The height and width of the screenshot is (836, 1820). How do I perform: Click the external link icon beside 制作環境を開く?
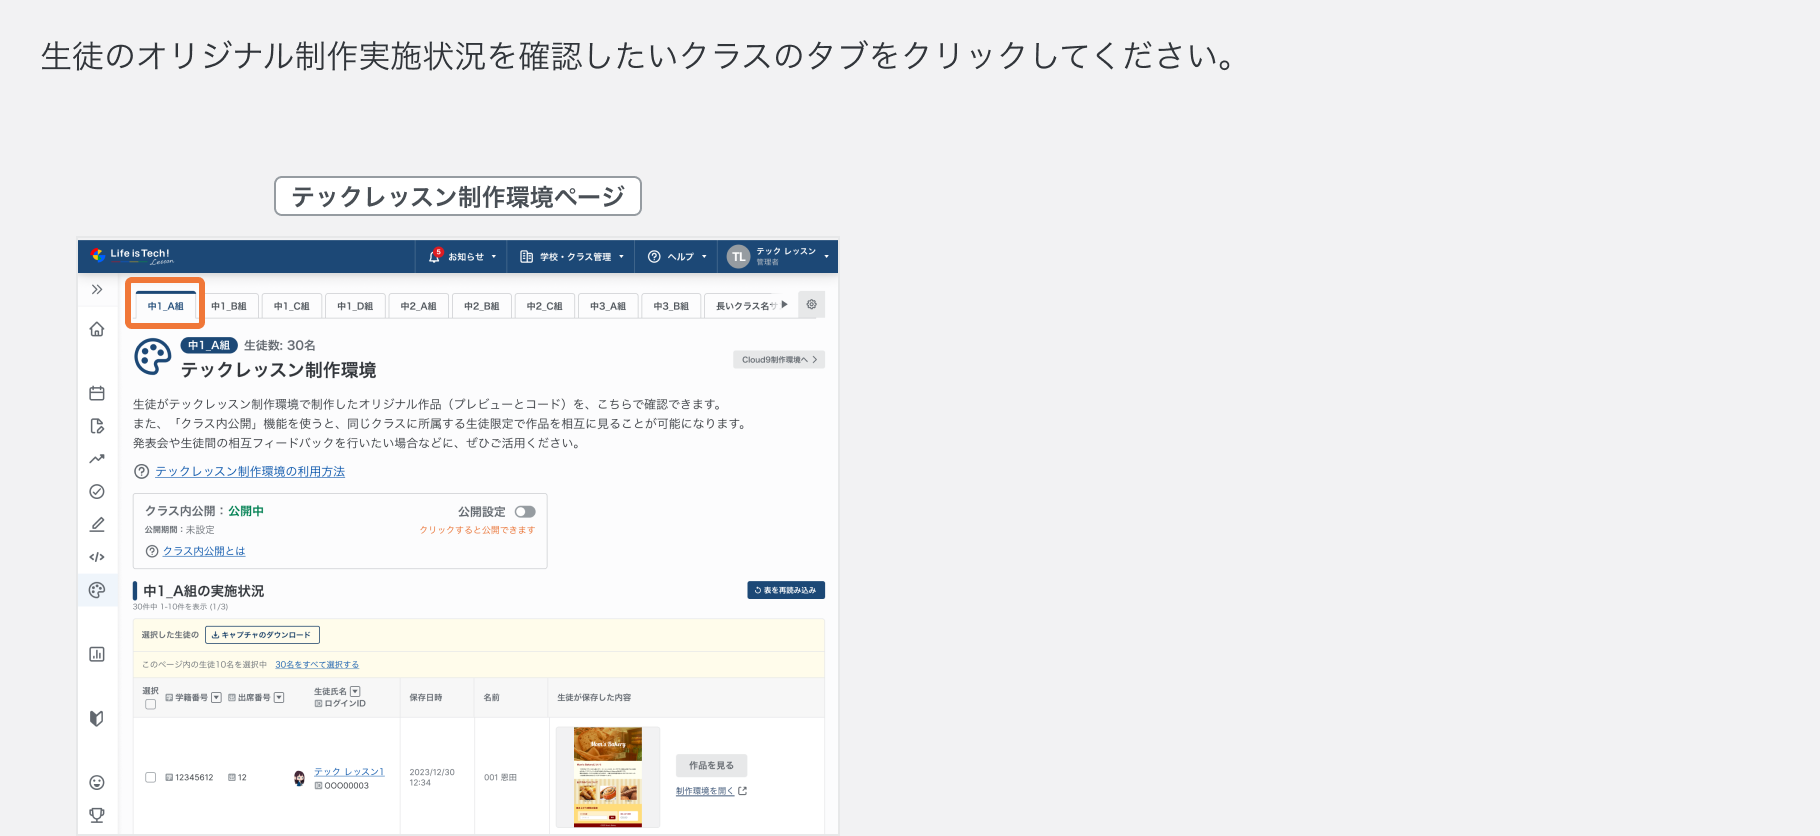(x=742, y=791)
